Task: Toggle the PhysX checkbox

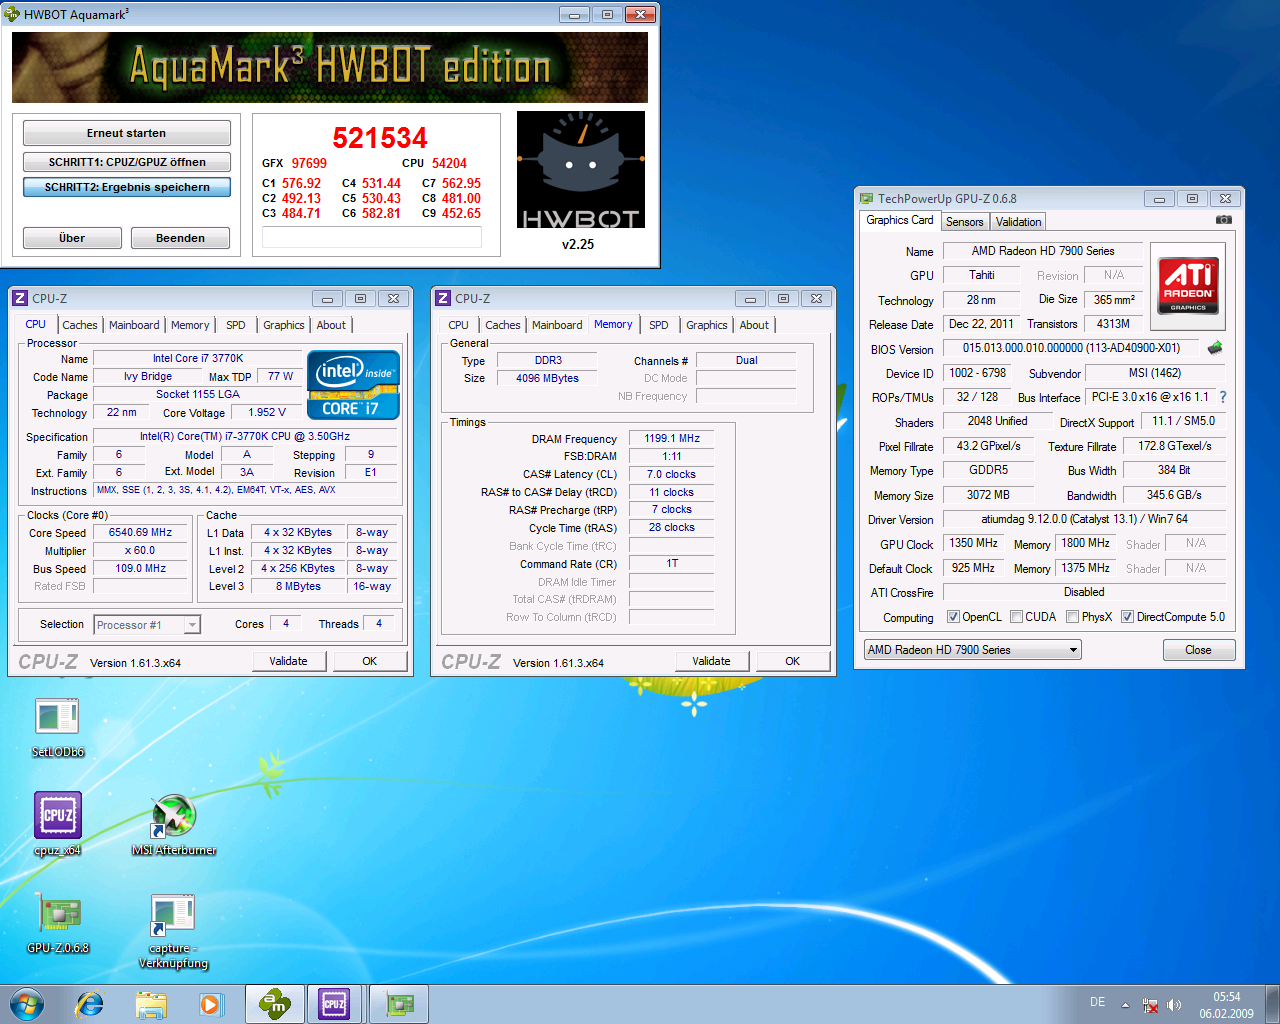Action: [x=1072, y=617]
